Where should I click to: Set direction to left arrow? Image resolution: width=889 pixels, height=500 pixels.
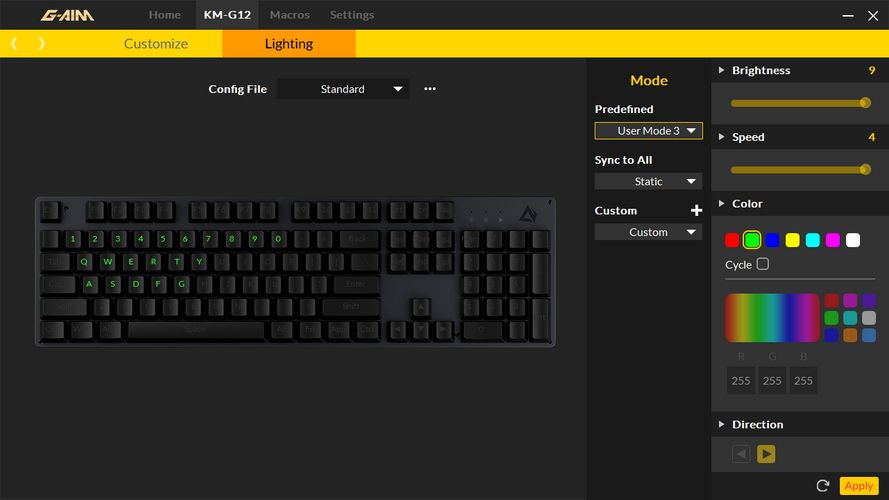tap(741, 454)
